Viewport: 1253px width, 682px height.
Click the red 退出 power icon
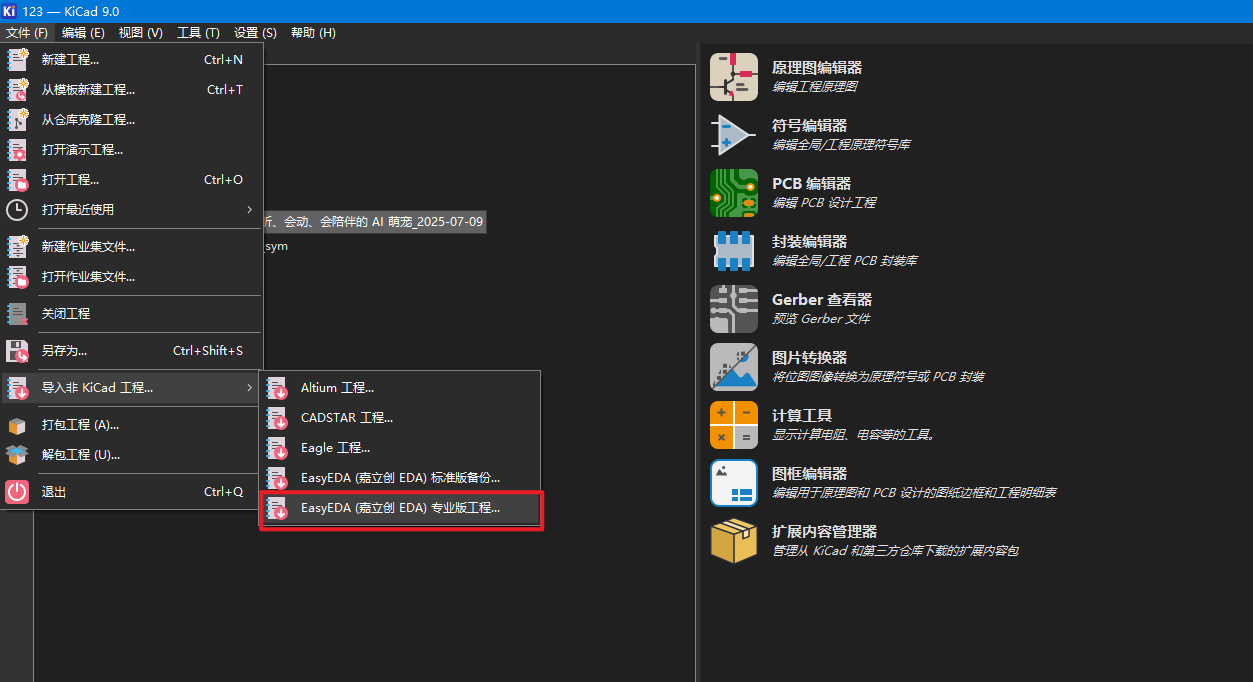coord(18,492)
